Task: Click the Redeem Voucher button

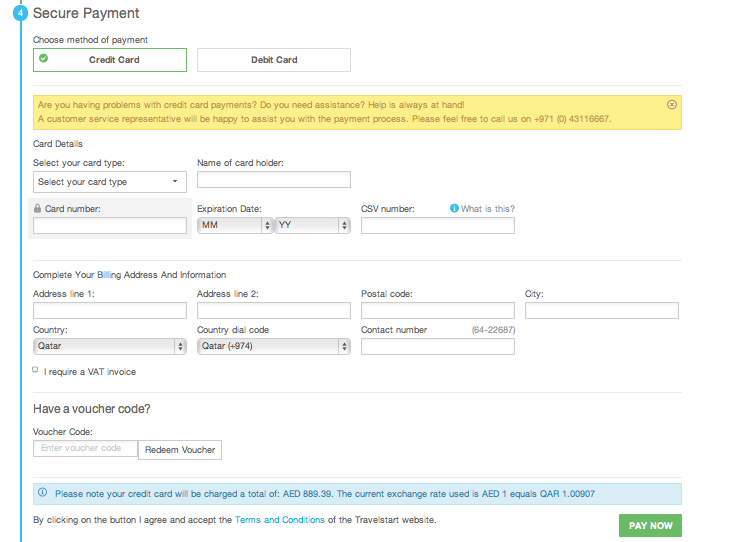Action: (180, 450)
